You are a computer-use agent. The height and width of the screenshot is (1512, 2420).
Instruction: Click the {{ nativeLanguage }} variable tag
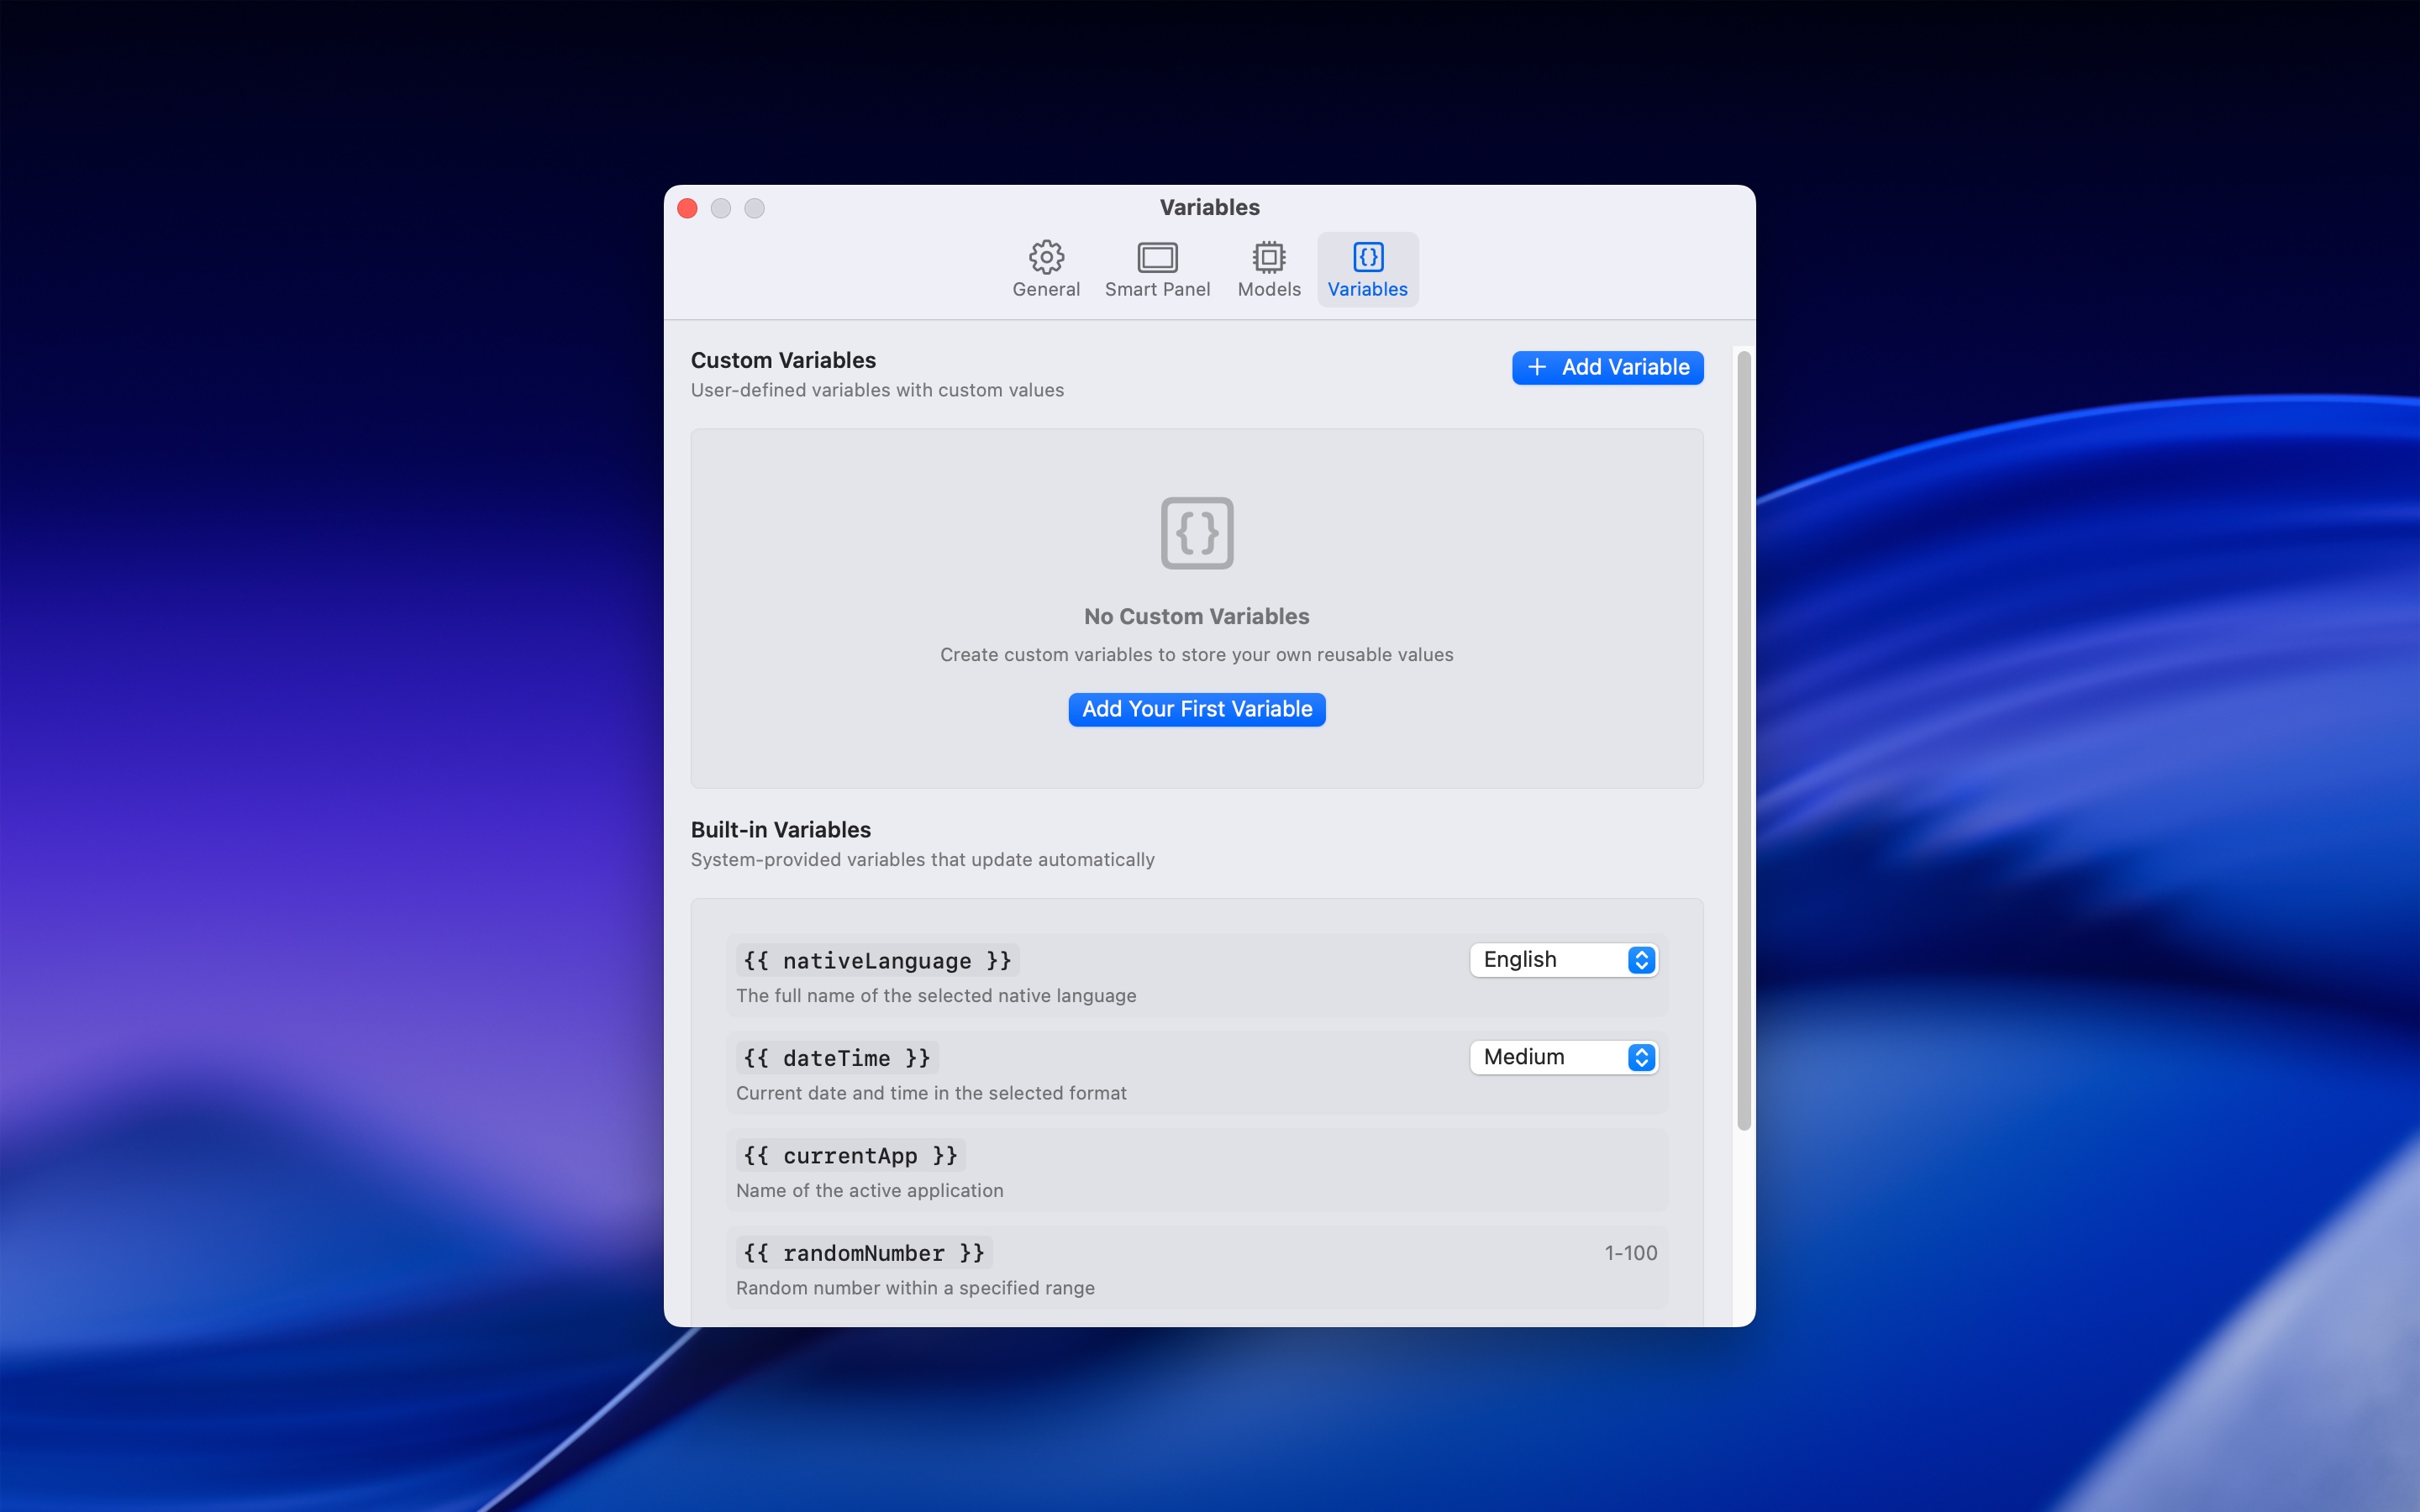(877, 961)
